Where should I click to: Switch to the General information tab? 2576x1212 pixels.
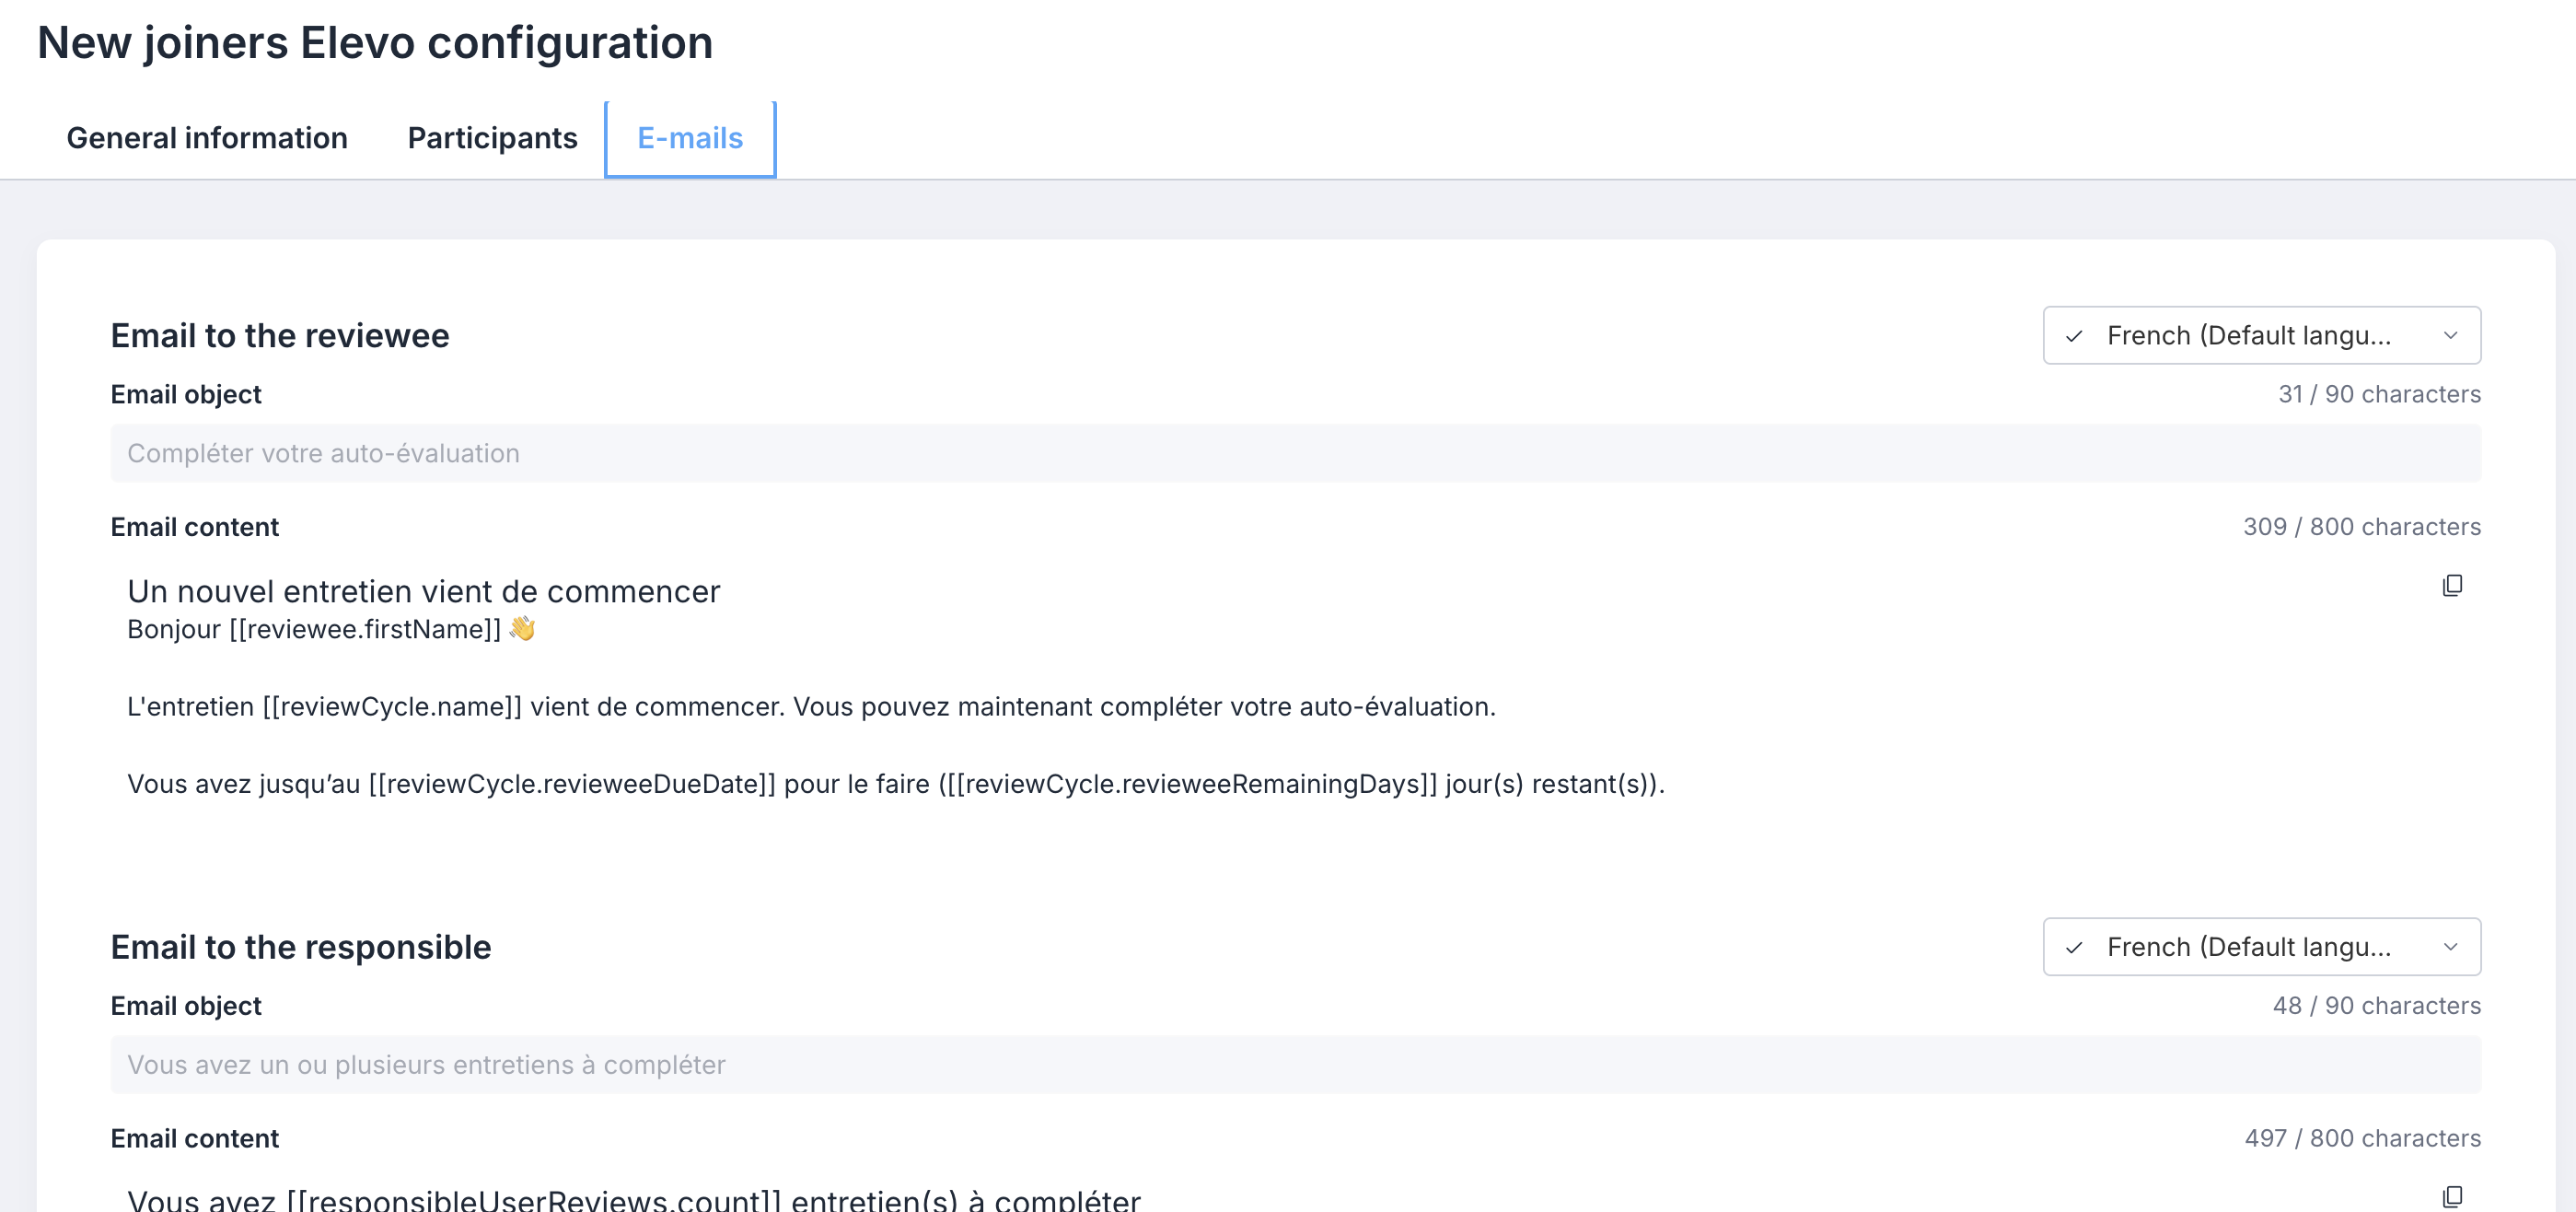click(x=207, y=138)
